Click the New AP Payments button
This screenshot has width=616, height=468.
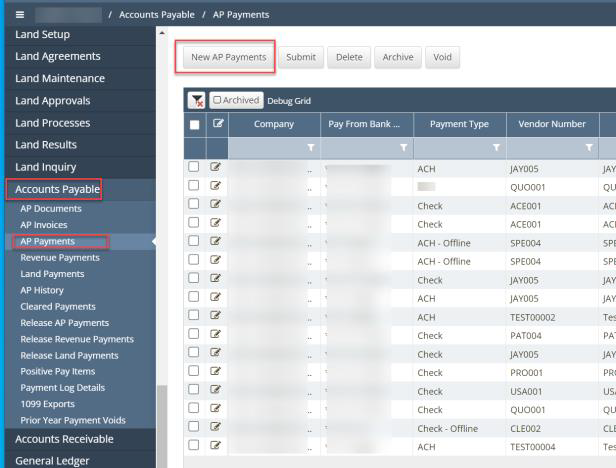click(229, 57)
